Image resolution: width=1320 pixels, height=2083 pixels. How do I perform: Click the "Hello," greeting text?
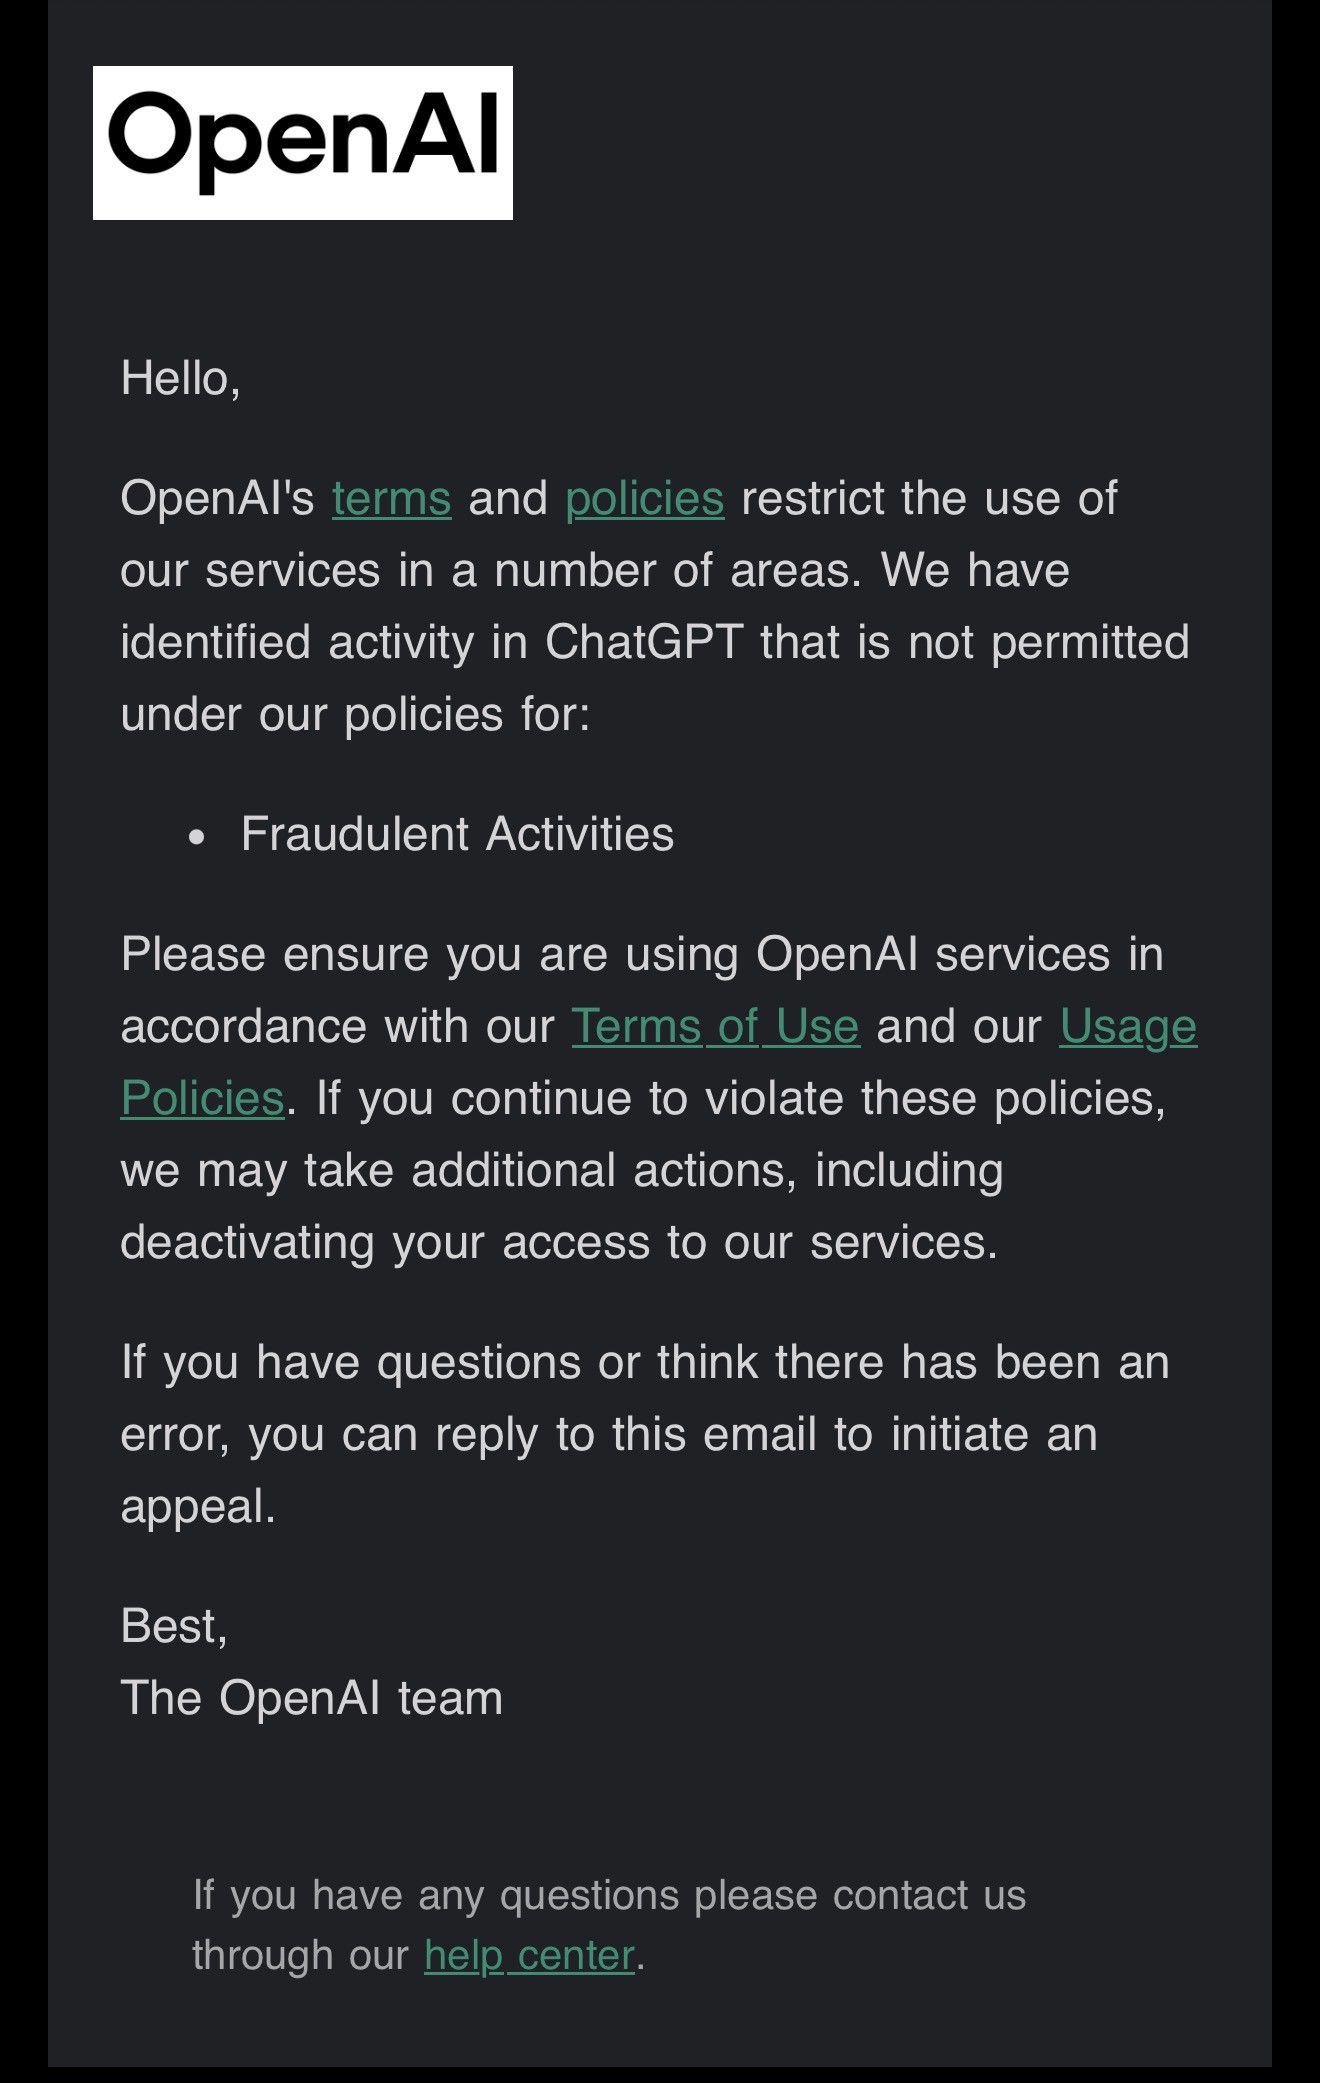point(180,378)
